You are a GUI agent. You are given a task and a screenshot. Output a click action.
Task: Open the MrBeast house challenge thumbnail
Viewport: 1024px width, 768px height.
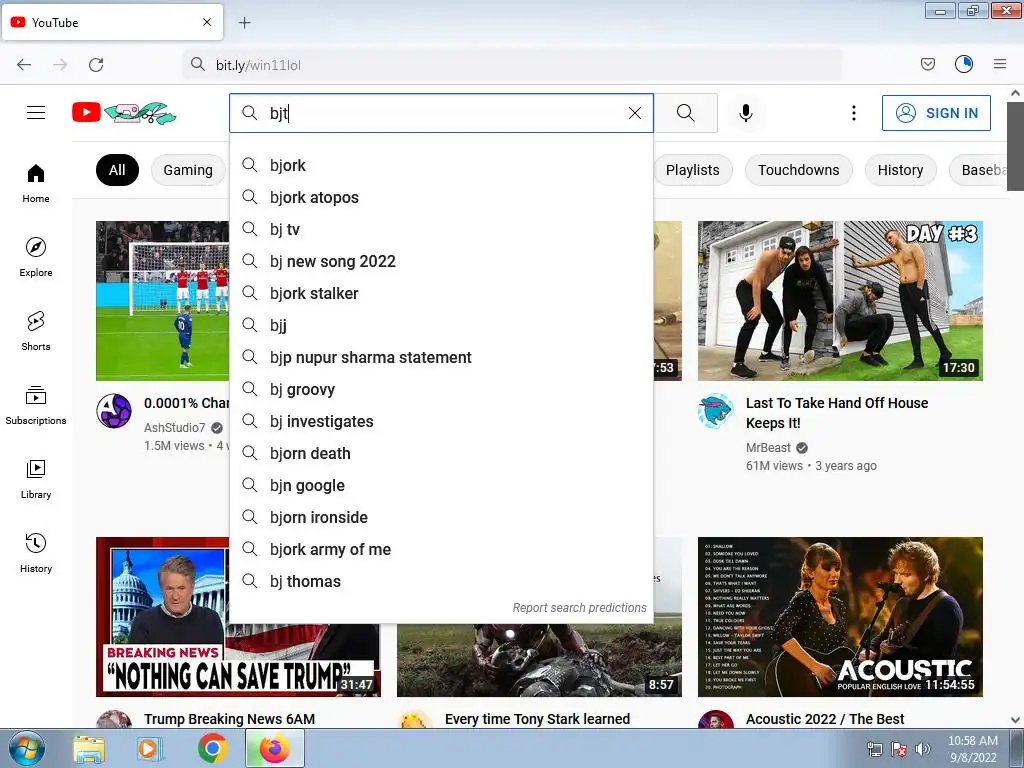pos(840,300)
